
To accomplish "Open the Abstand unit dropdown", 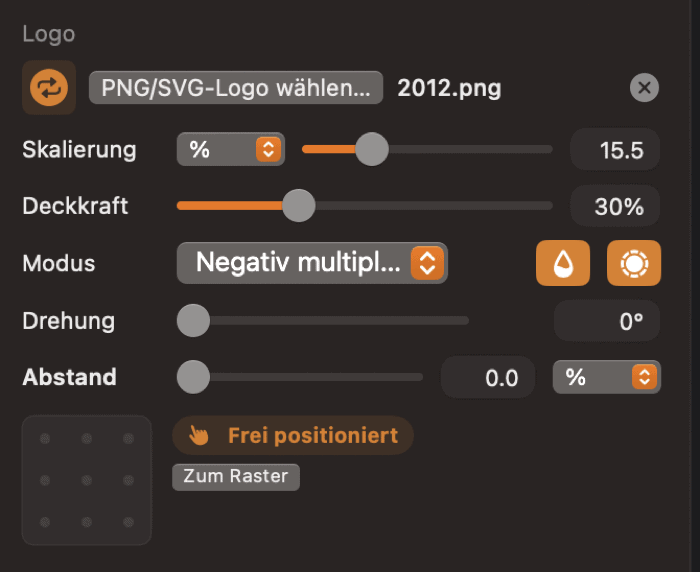I will [606, 377].
